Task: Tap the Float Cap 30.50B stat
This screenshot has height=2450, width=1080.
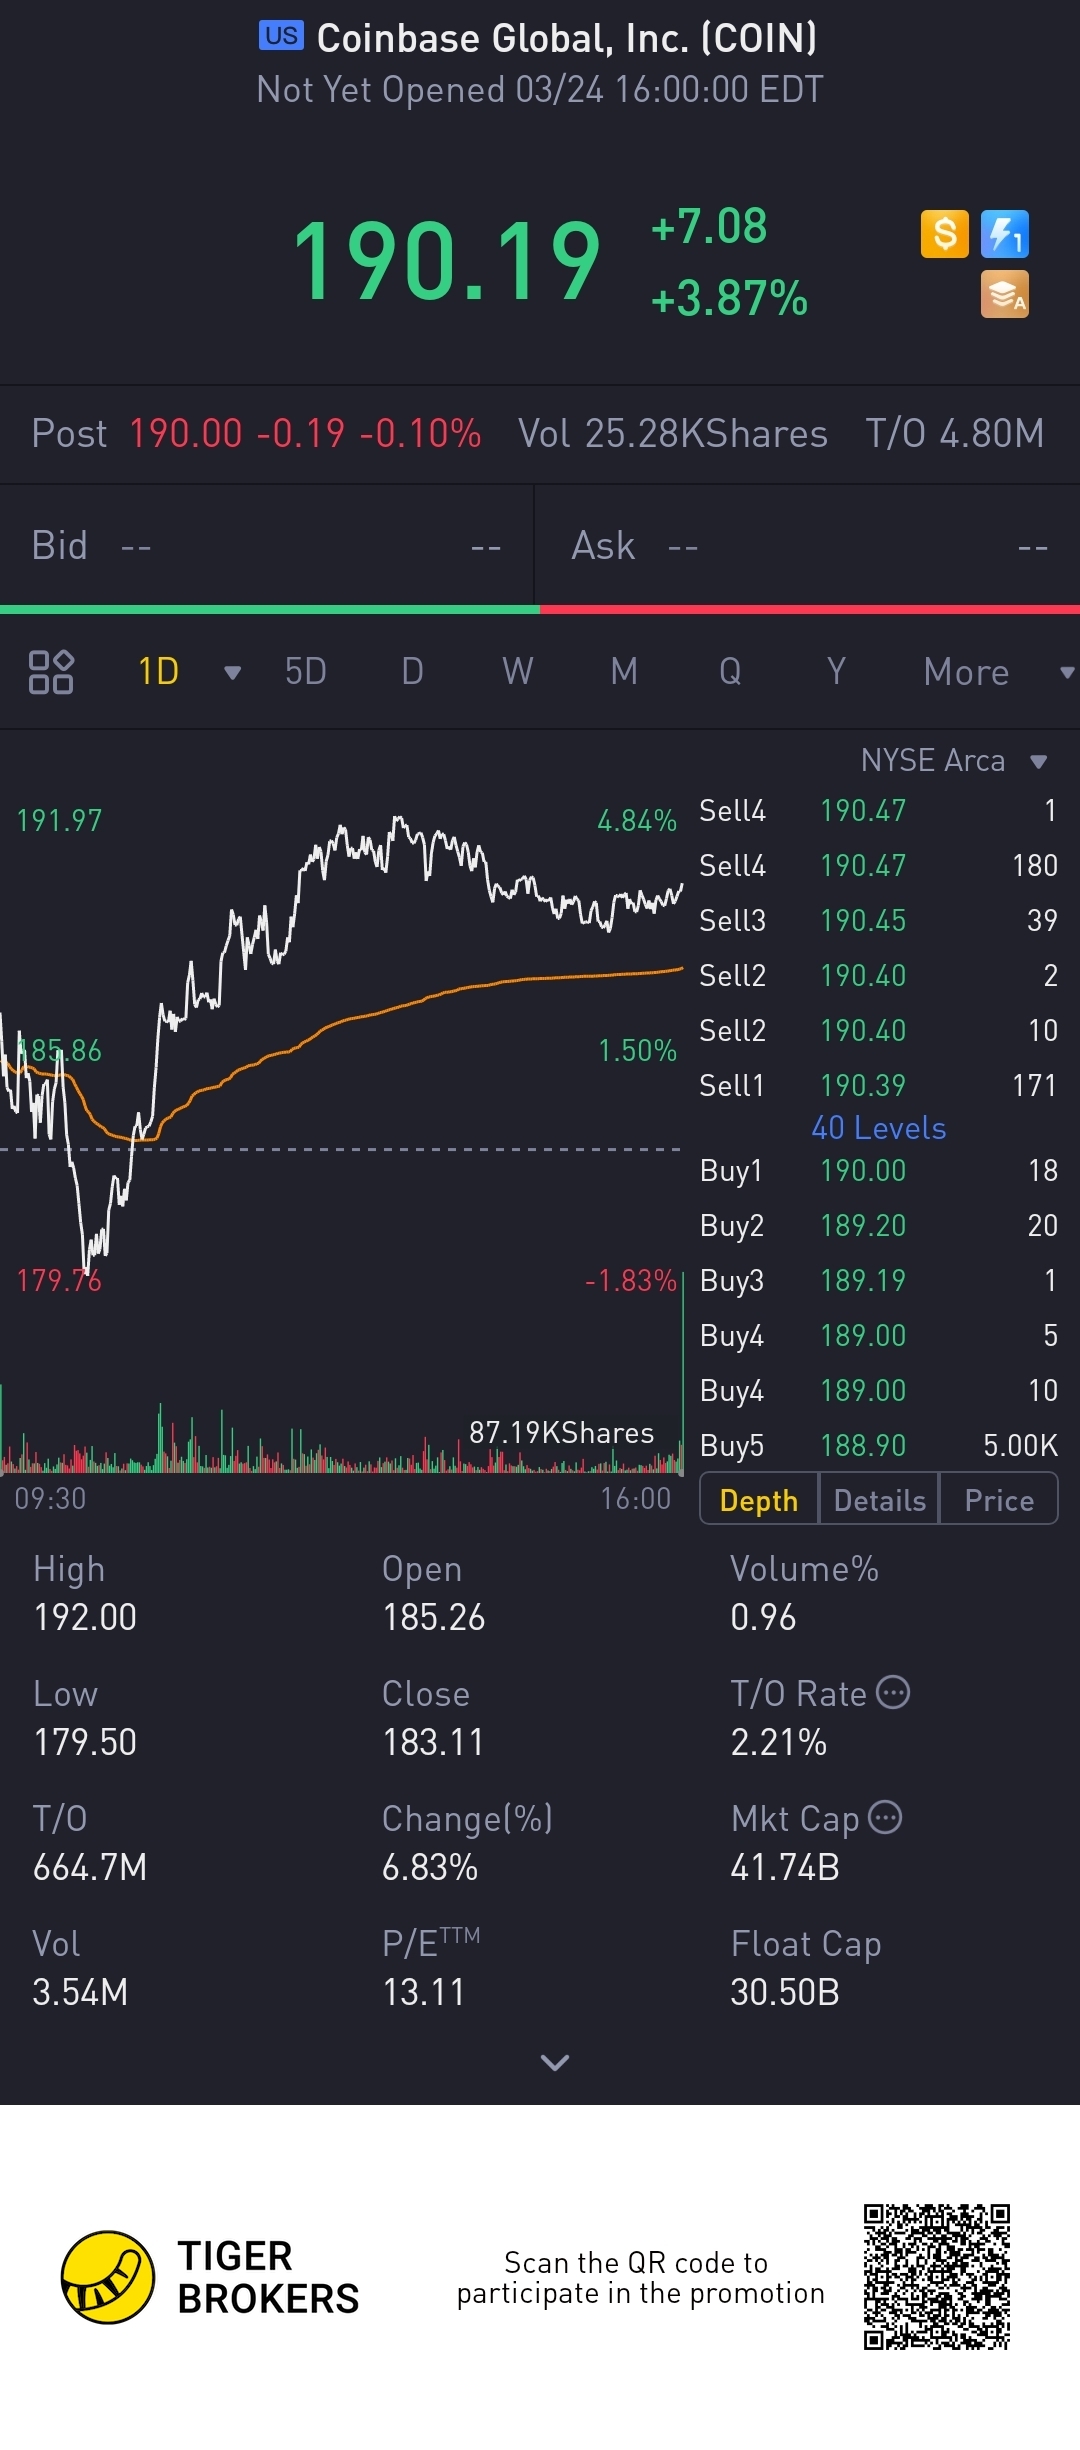Action: tap(806, 1968)
